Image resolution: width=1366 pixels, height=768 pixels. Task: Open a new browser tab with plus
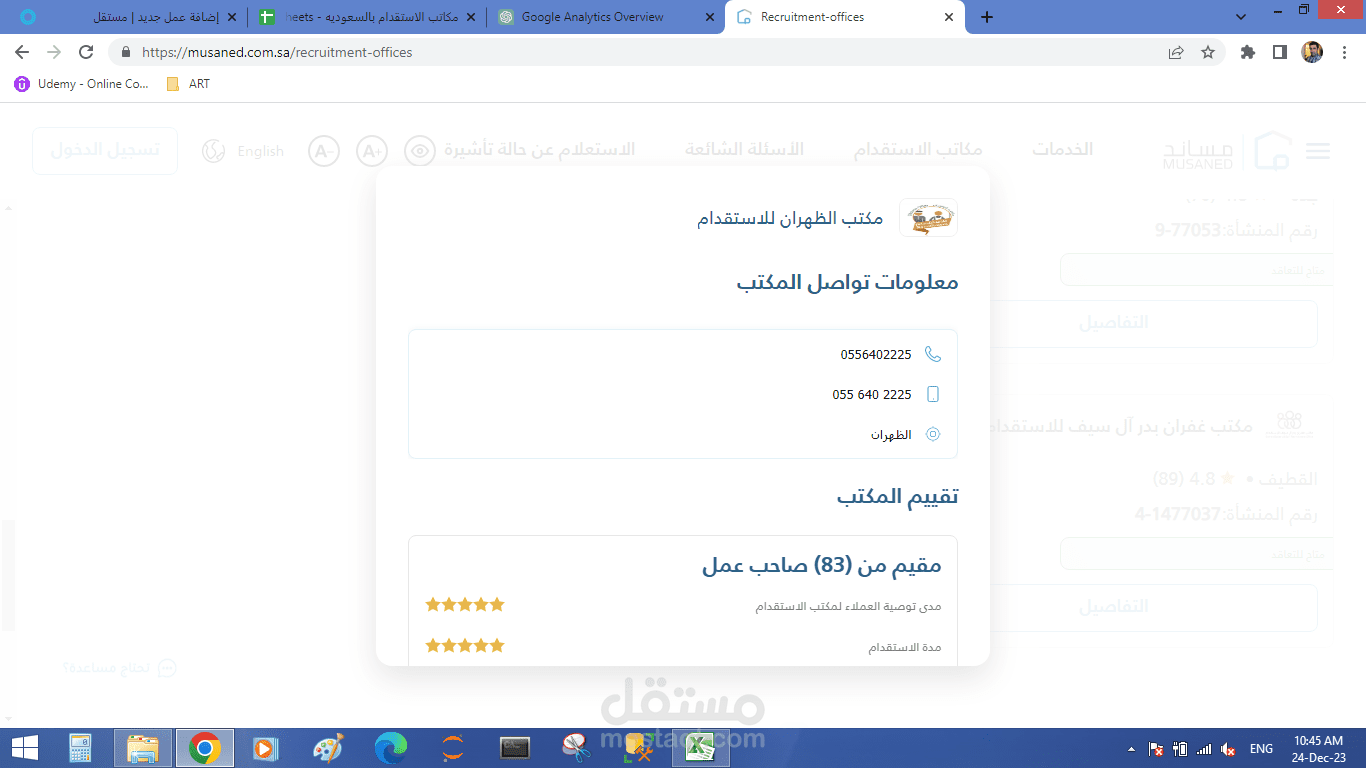(987, 17)
